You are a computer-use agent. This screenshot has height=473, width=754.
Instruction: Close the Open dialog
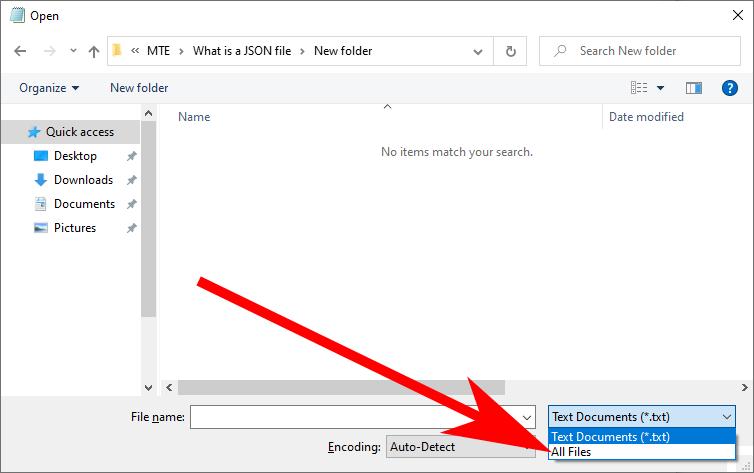pyautogui.click(x=738, y=15)
